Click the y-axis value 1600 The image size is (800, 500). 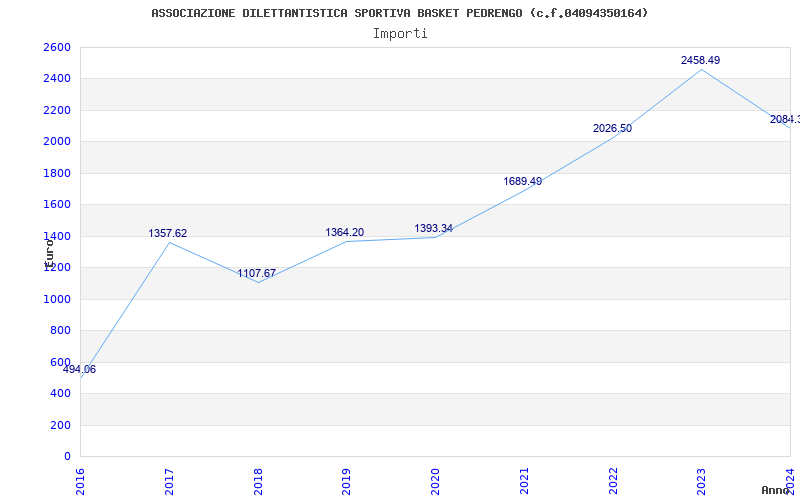(x=57, y=205)
